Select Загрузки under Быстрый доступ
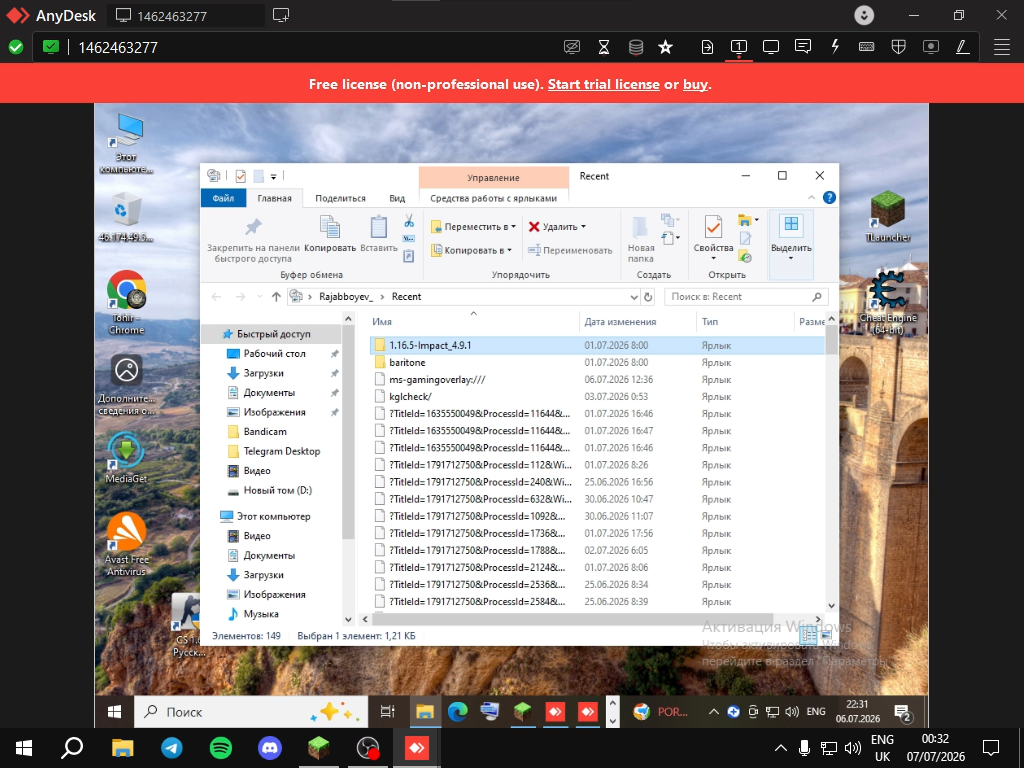Screen dimensions: 1024x768 pyautogui.click(x=263, y=373)
